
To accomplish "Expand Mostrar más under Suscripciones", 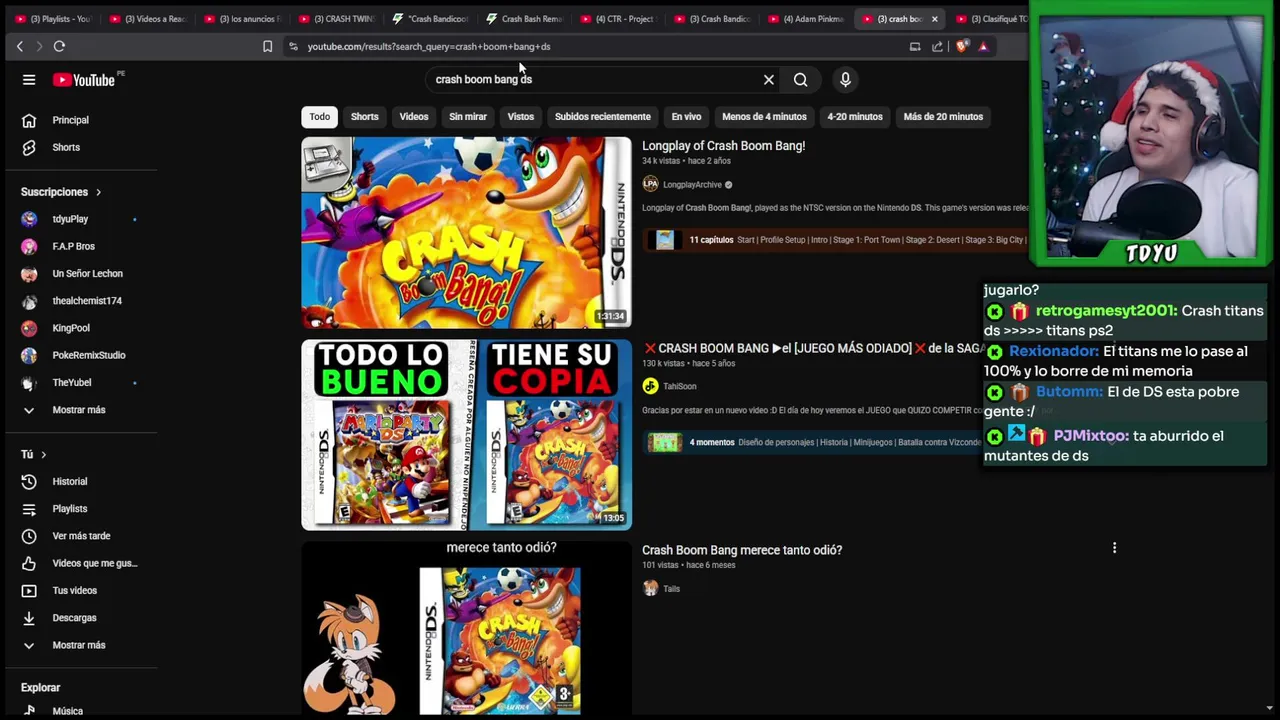I will (x=80, y=410).
